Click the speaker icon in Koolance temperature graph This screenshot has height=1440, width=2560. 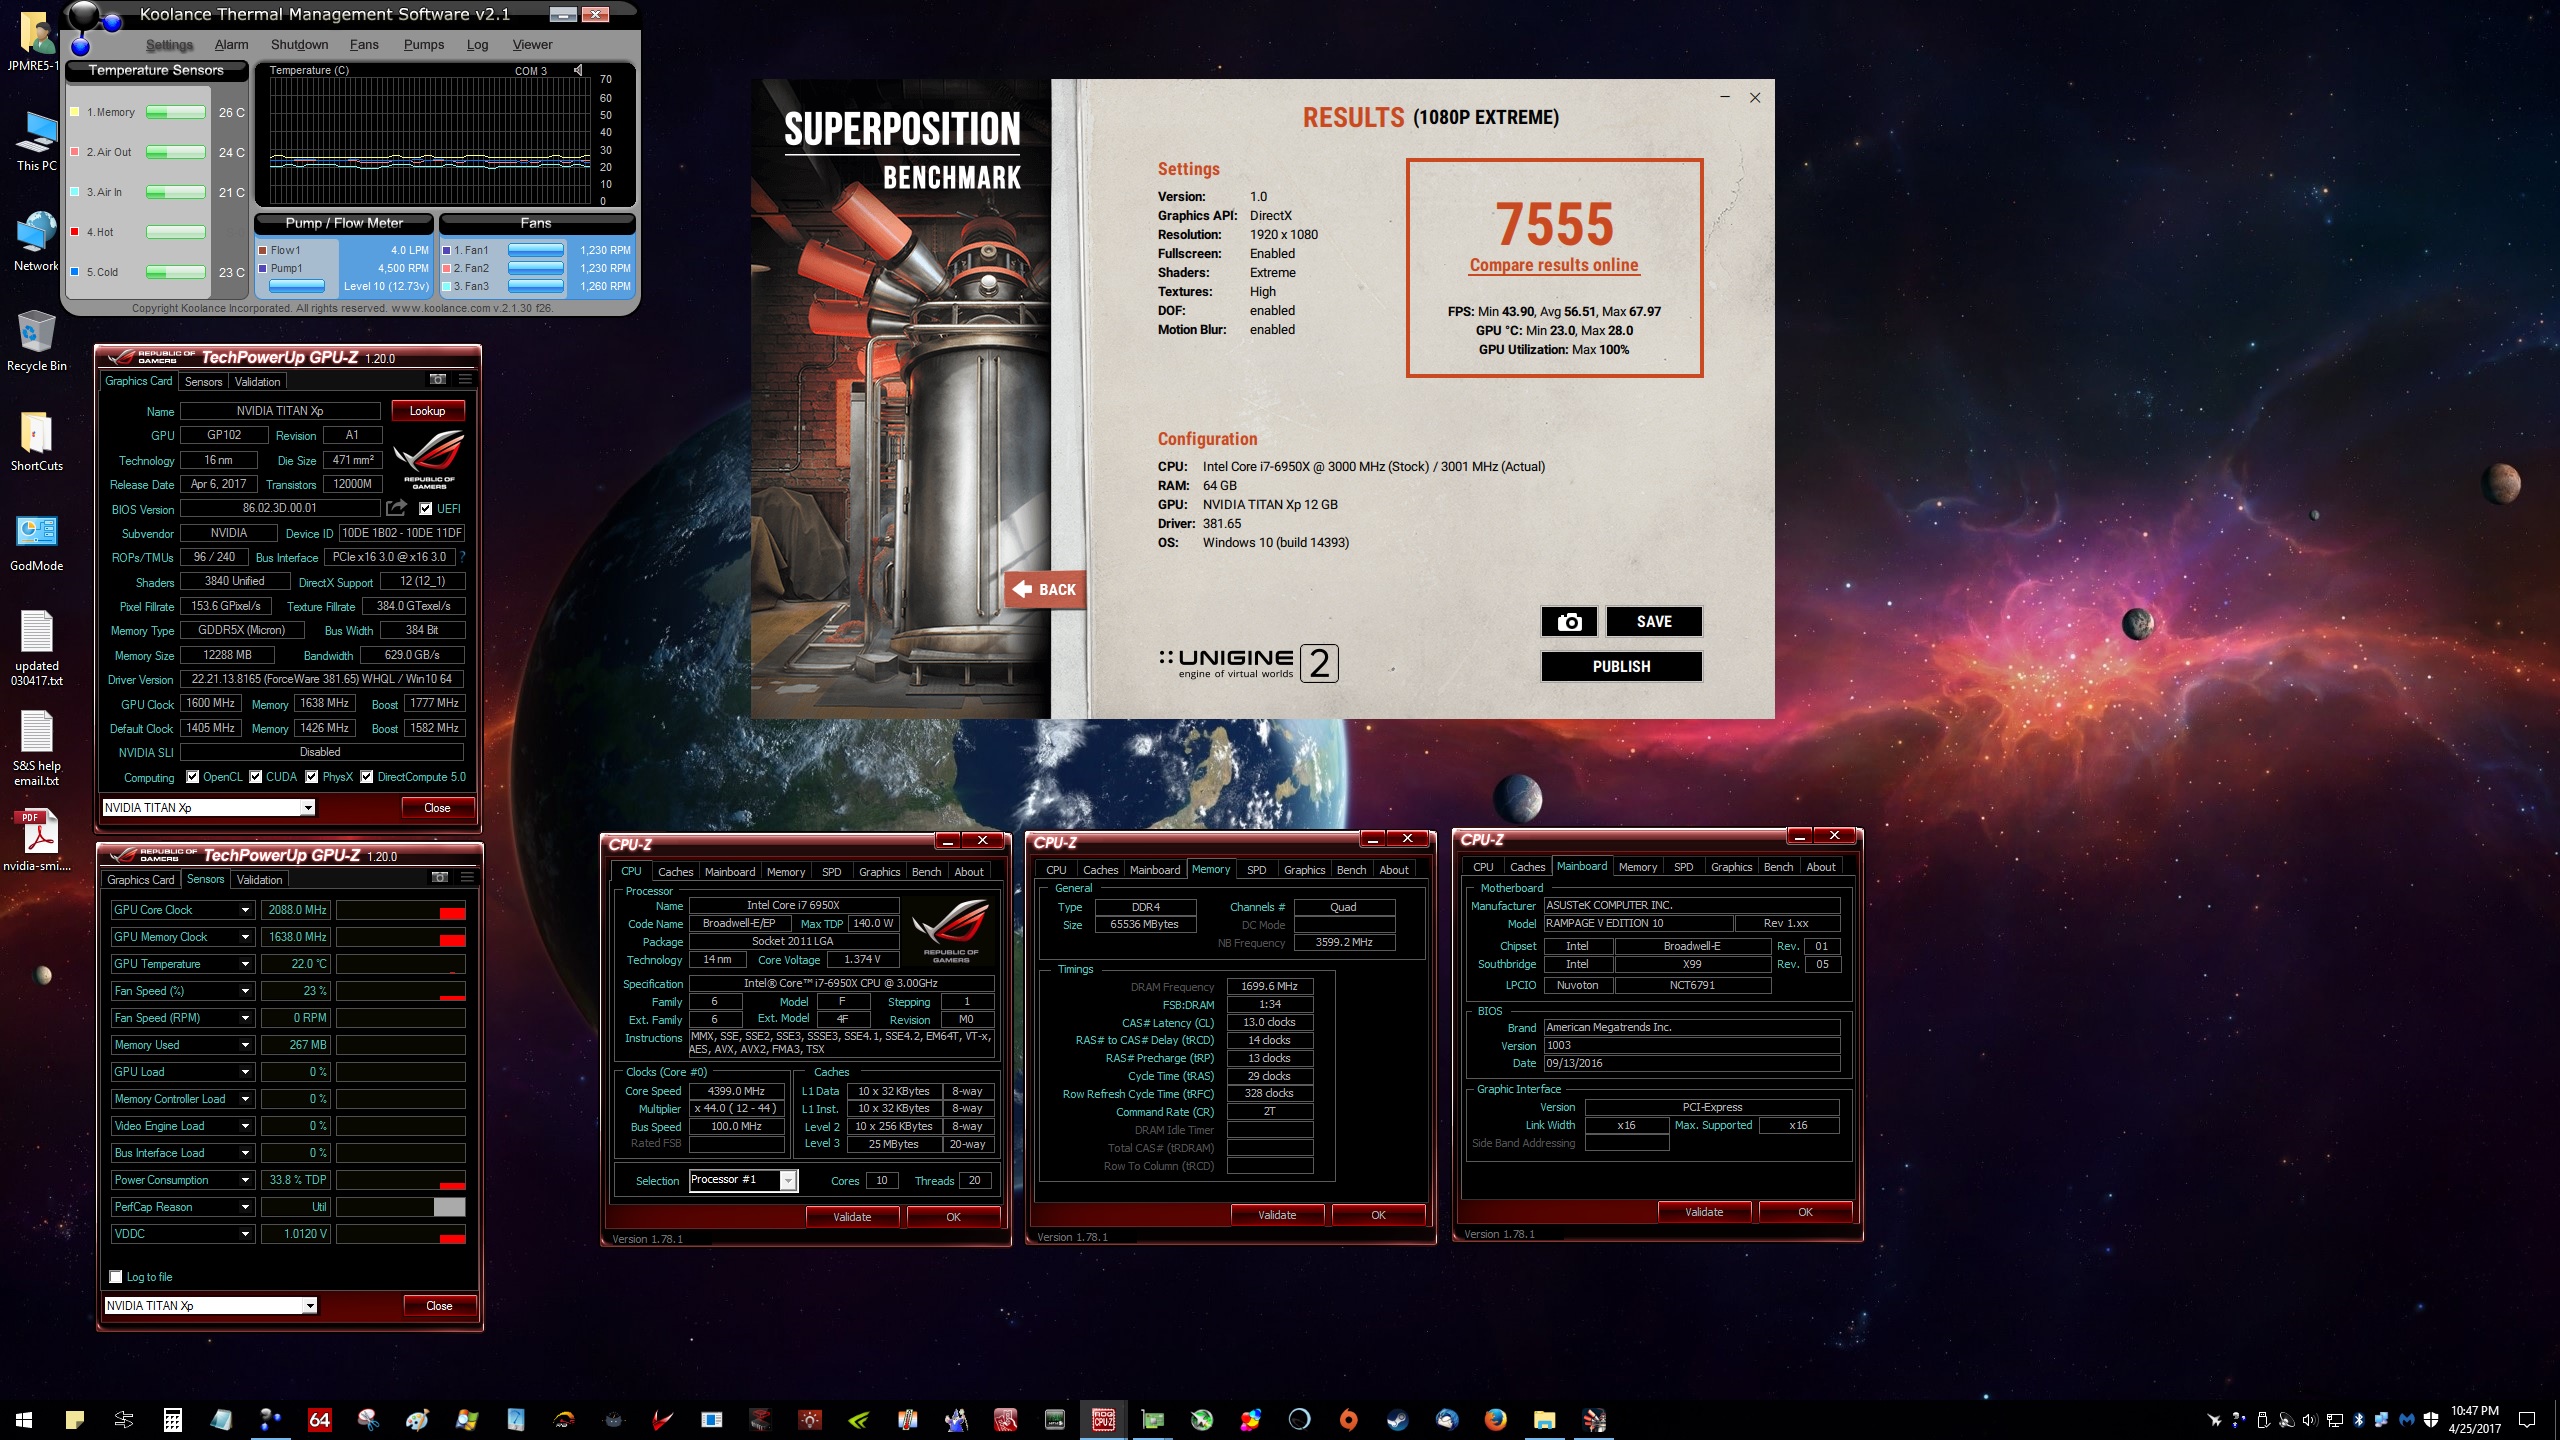(578, 70)
